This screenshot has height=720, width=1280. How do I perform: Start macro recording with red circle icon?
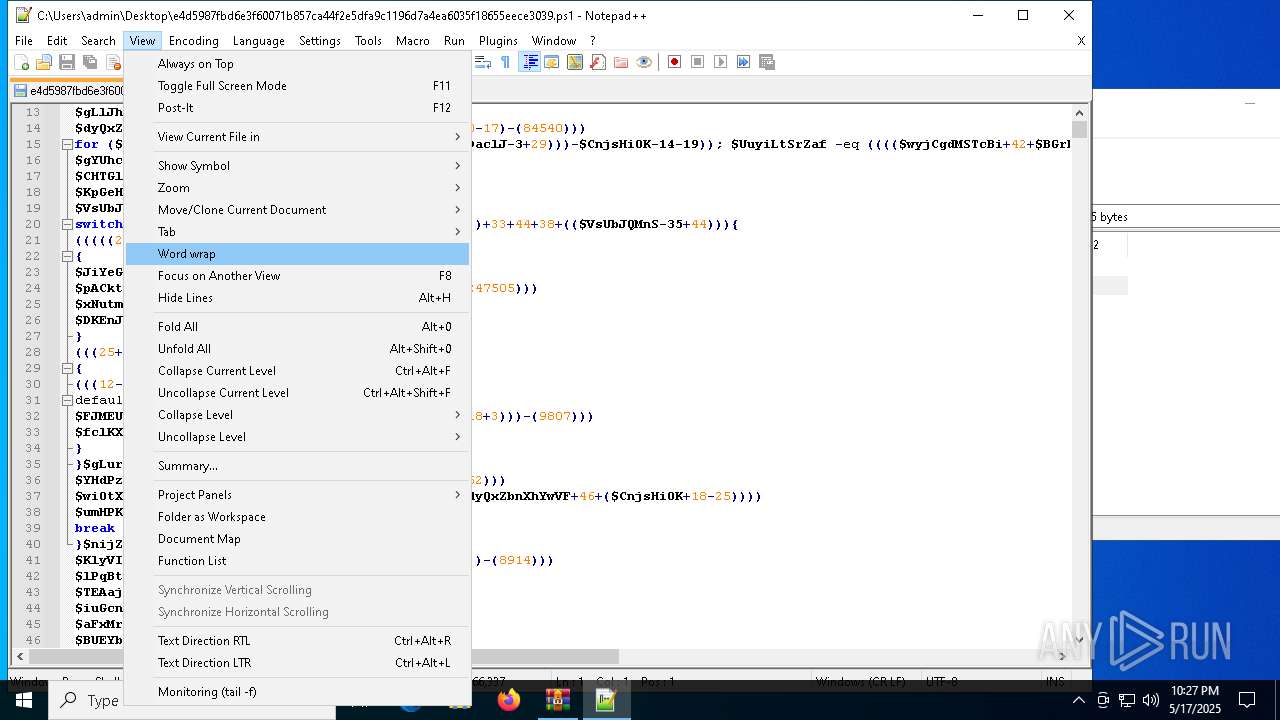pos(674,62)
